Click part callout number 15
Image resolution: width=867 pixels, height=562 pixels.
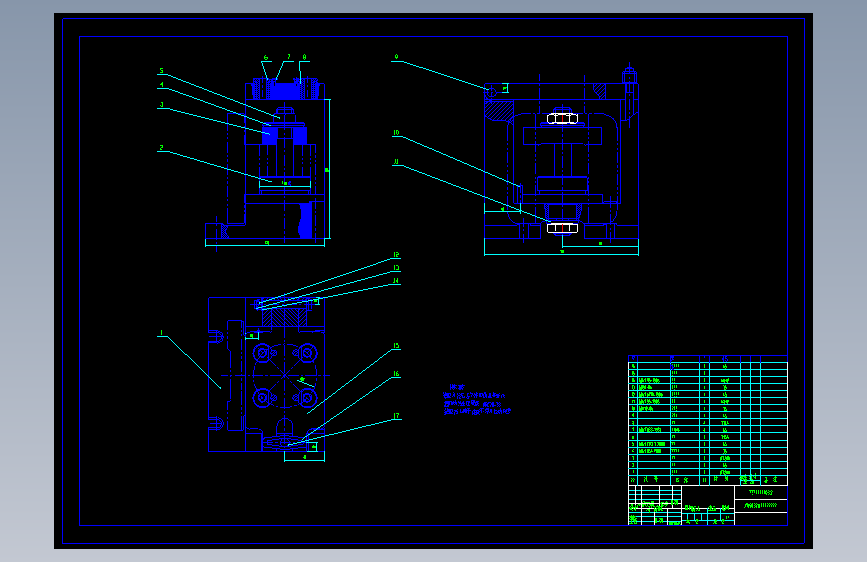(x=396, y=346)
